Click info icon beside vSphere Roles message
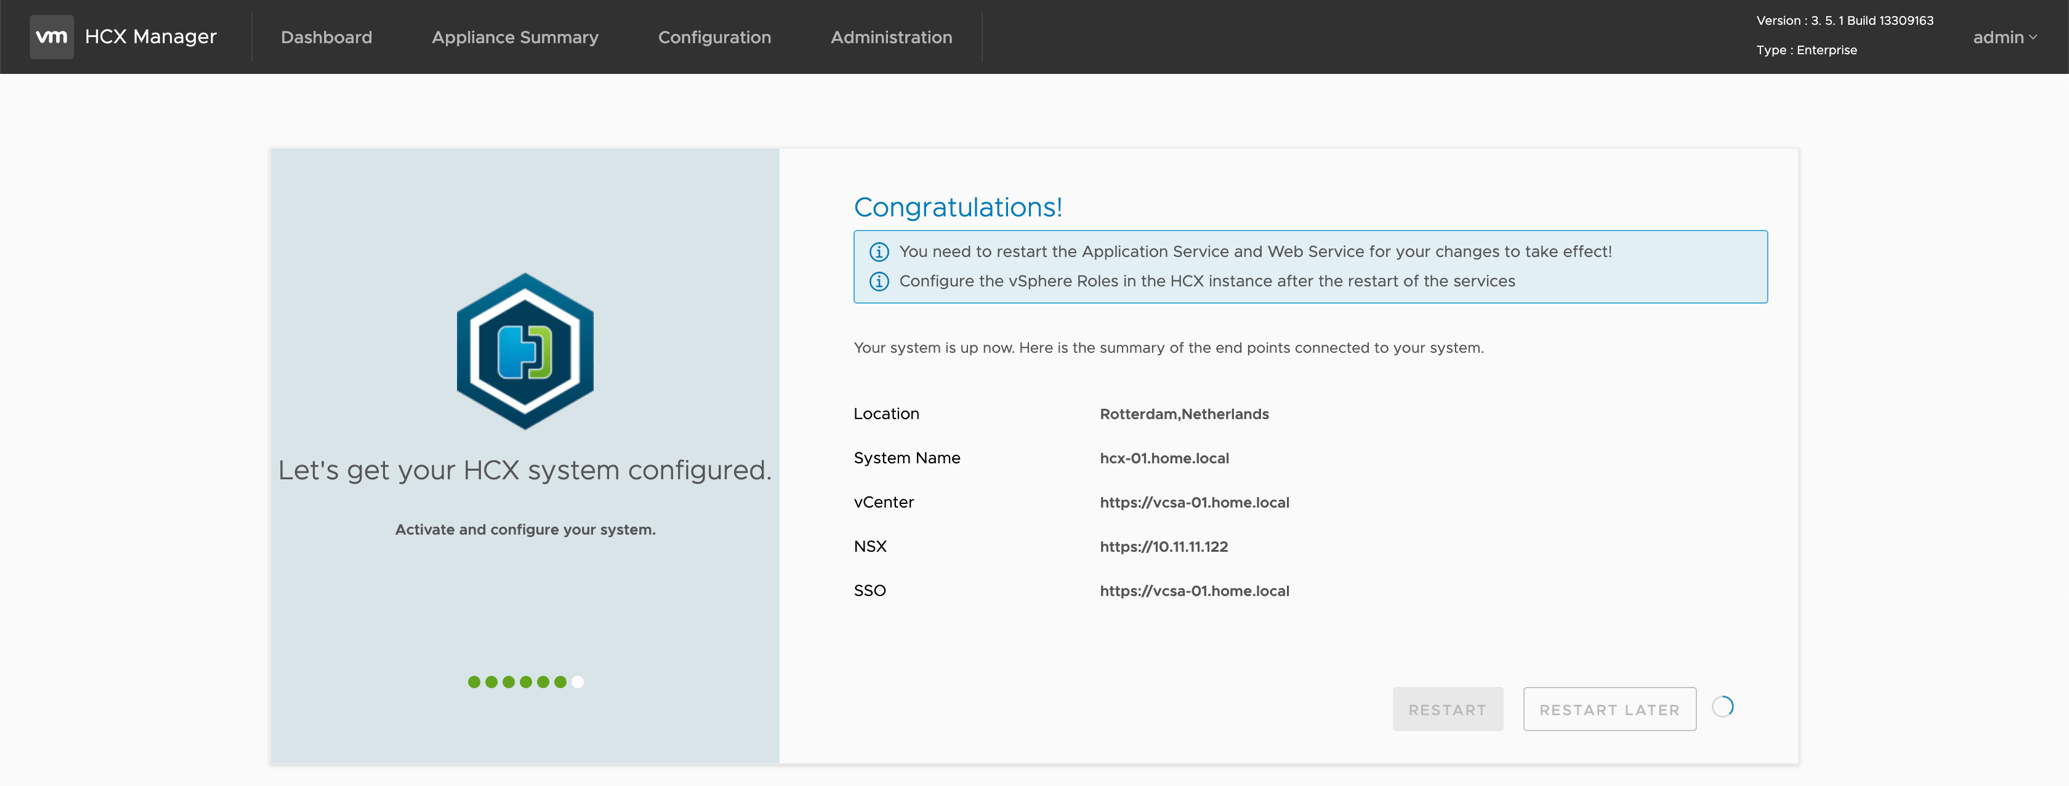The height and width of the screenshot is (786, 2069). coord(879,282)
